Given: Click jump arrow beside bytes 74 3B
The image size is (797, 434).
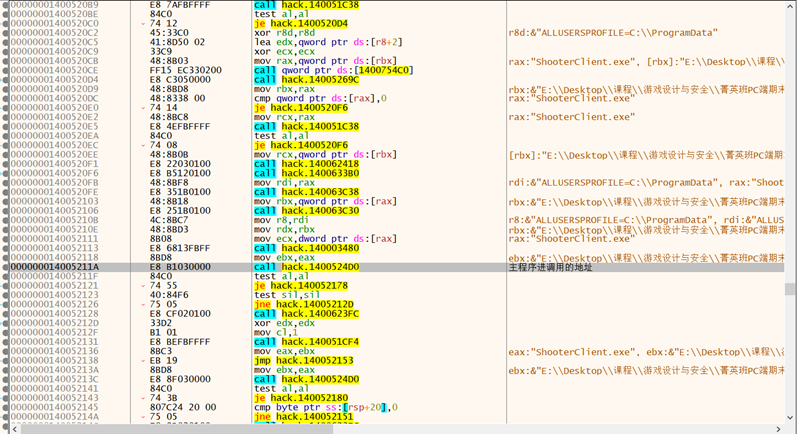Looking at the screenshot, I should tap(143, 398).
